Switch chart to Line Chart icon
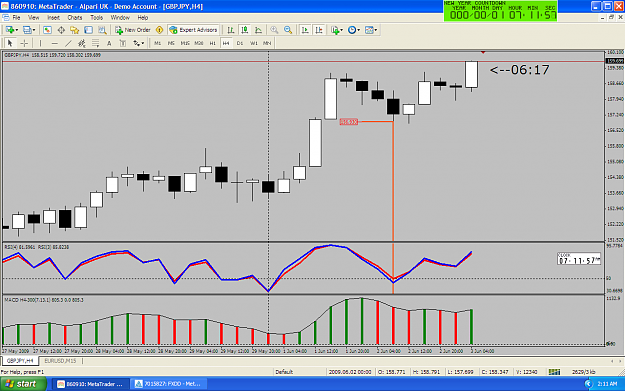The height and width of the screenshot is (391, 625). pyautogui.click(x=258, y=30)
